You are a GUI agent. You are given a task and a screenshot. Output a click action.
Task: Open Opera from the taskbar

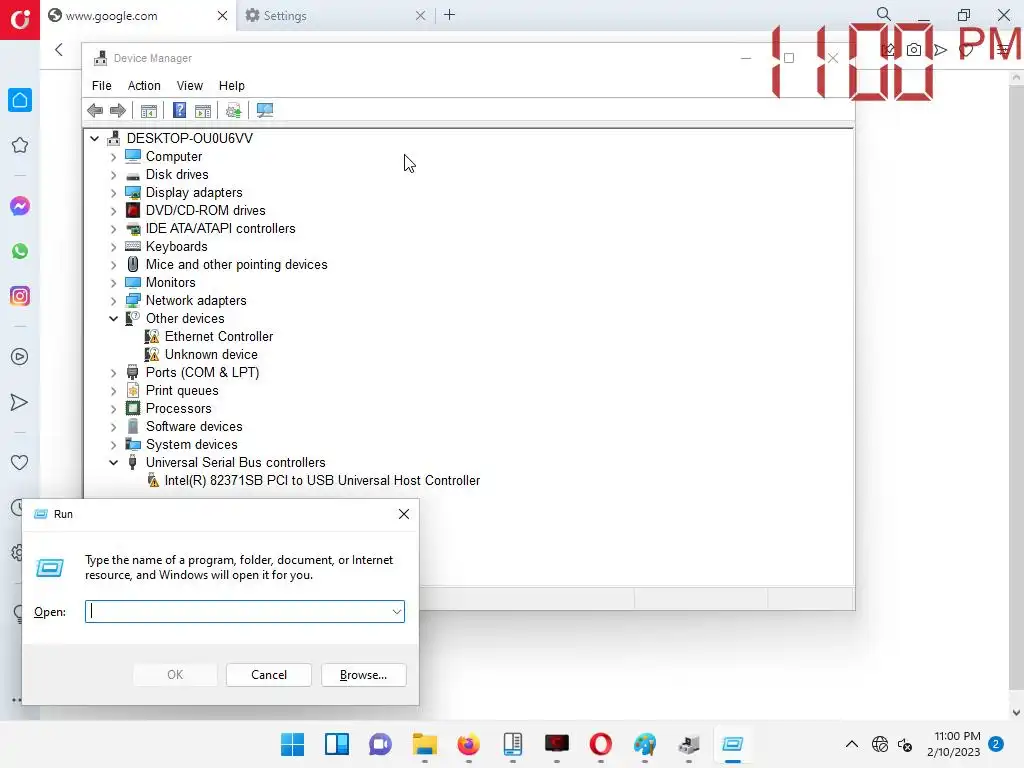tap(601, 744)
